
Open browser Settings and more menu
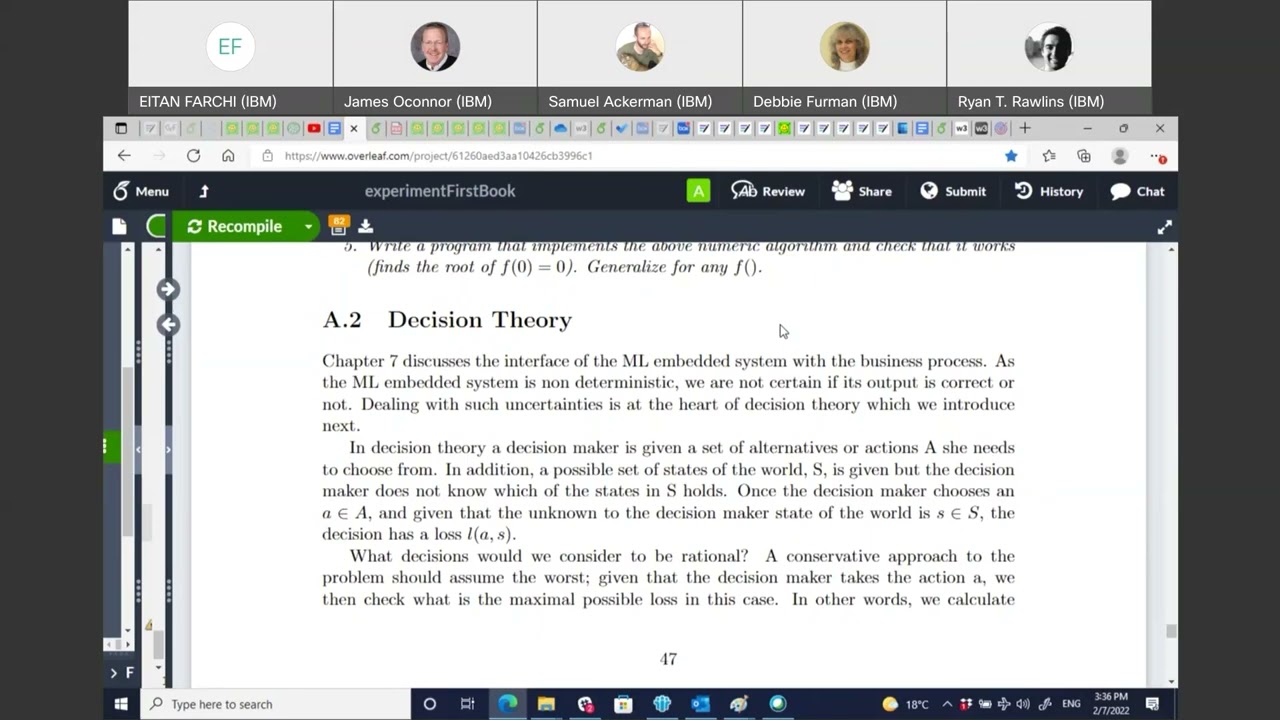point(1158,156)
